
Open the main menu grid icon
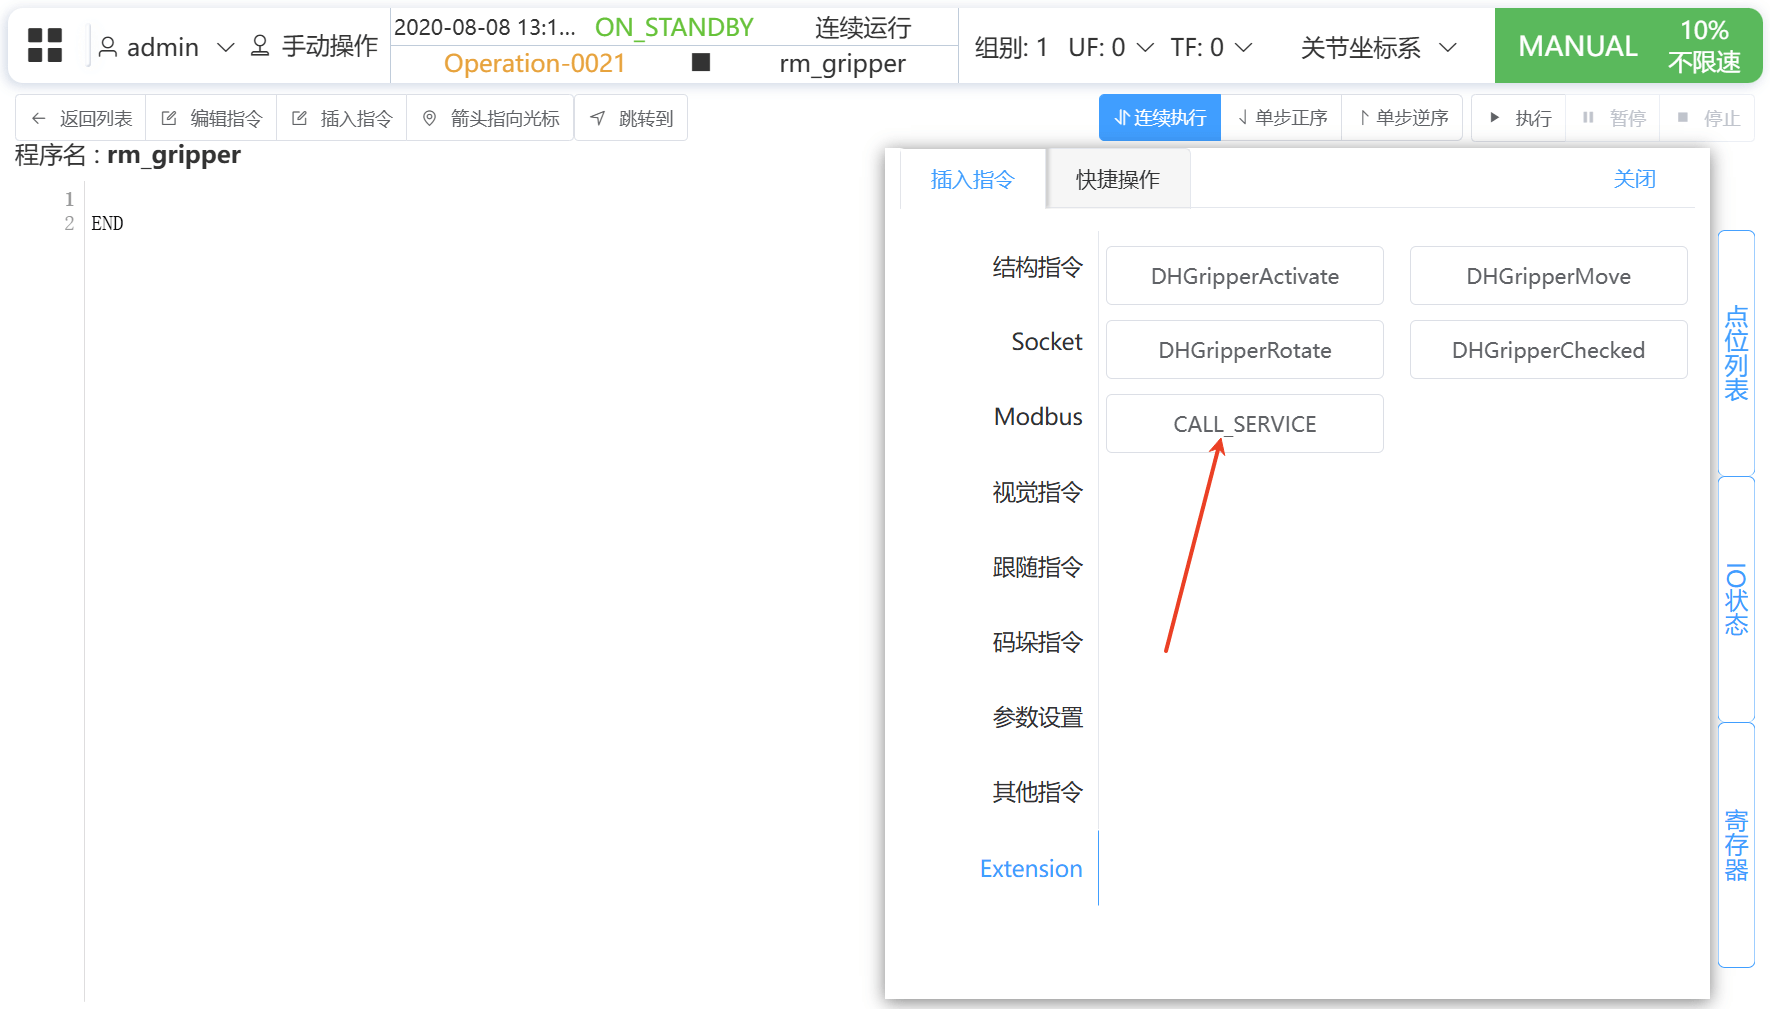45,46
